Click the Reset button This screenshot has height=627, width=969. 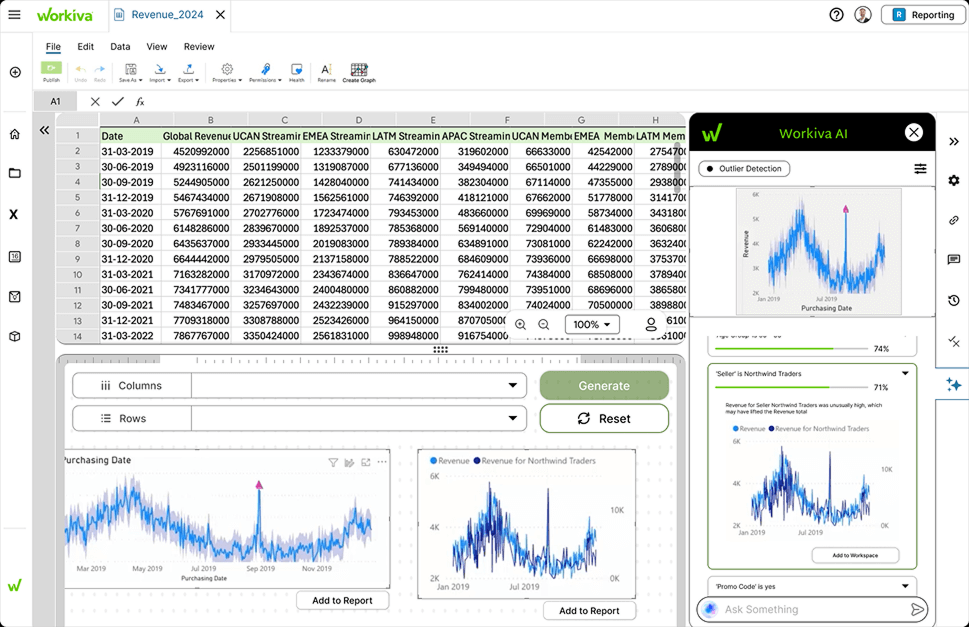(x=604, y=418)
